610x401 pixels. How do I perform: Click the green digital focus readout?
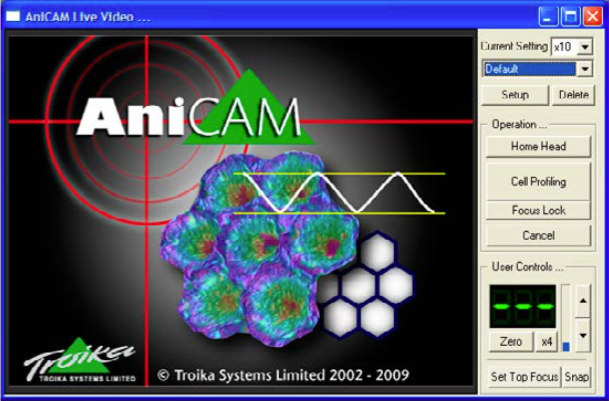click(x=522, y=306)
